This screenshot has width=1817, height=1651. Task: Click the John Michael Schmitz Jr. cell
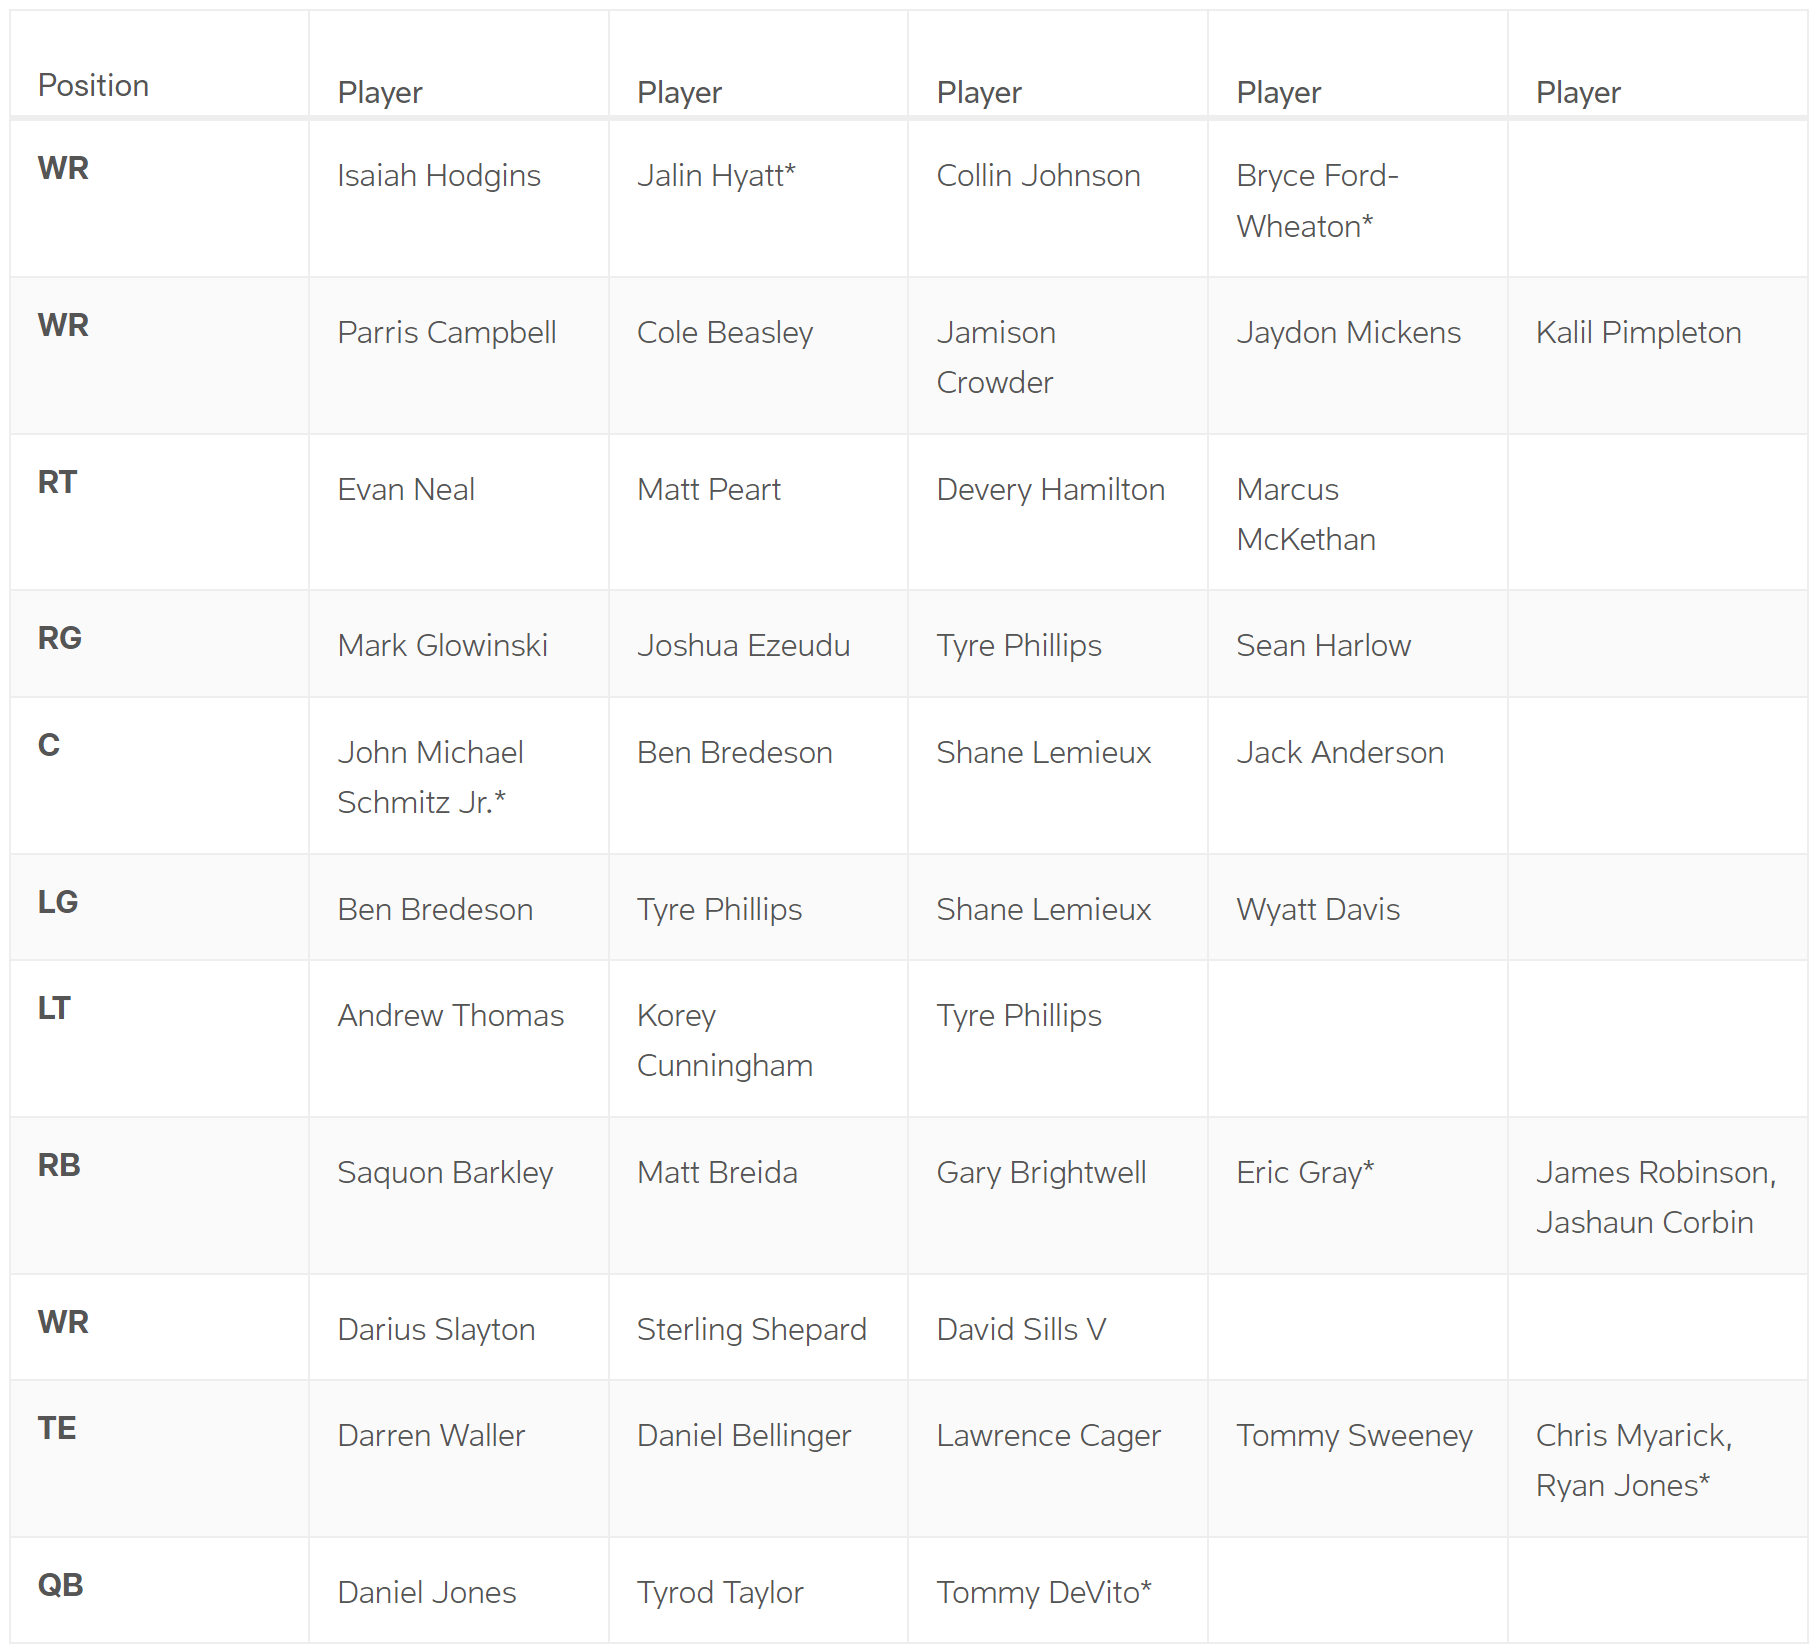430,777
